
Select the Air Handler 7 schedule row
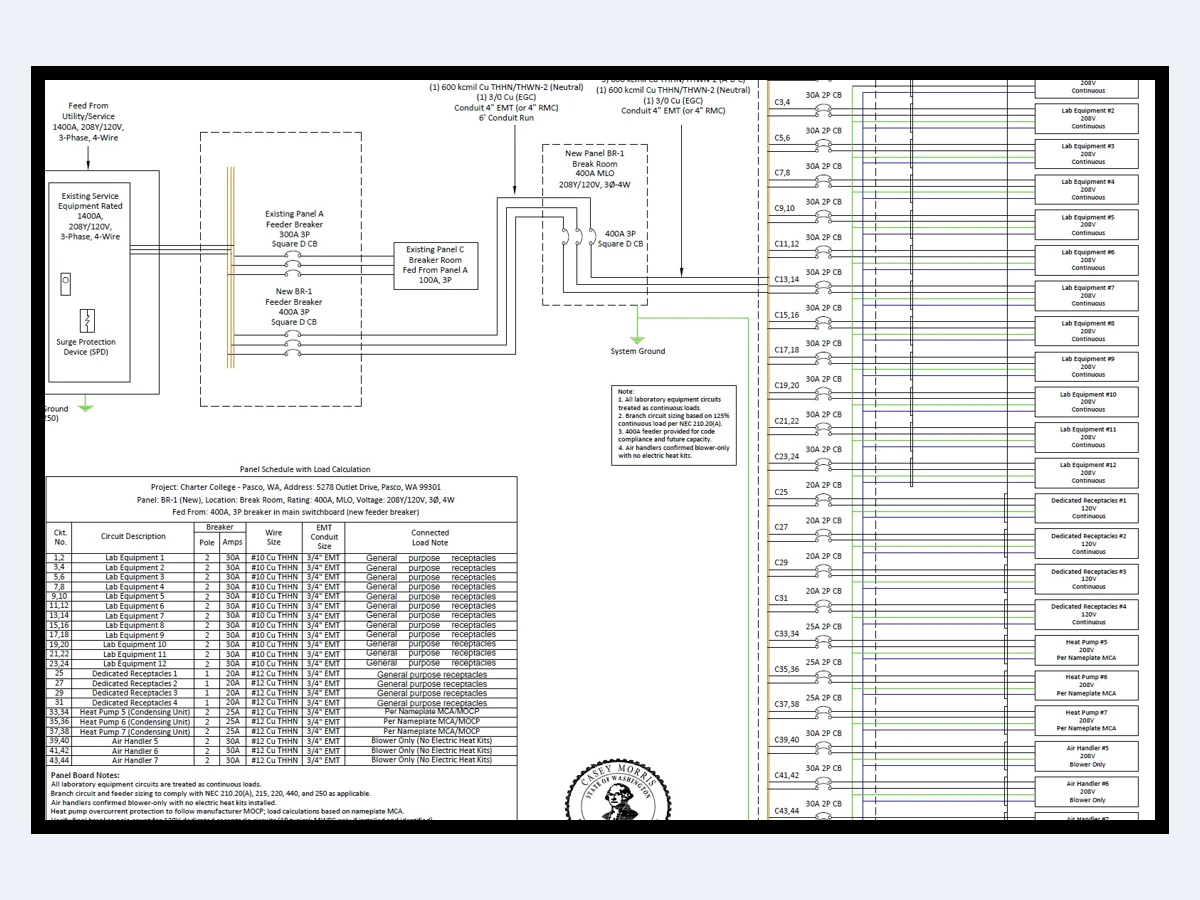(135, 760)
